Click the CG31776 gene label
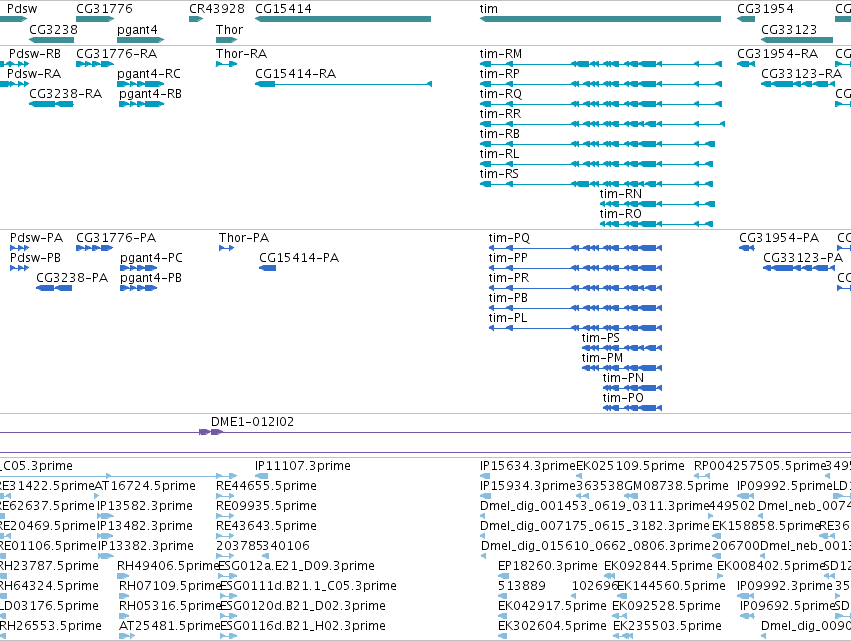Screen dimensions: 851x641 (x=104, y=9)
